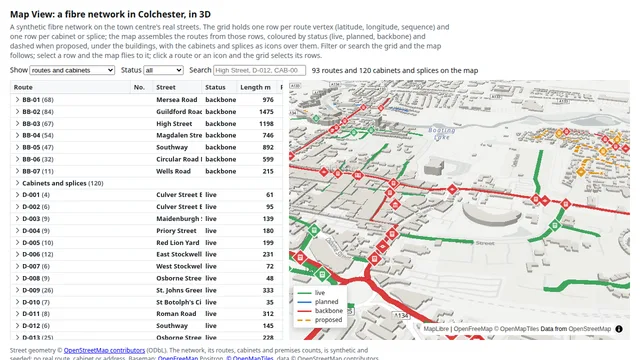The height and width of the screenshot is (360, 640).
Task: Click the lone red splice marker below Boating Lake
Action: click(452, 189)
